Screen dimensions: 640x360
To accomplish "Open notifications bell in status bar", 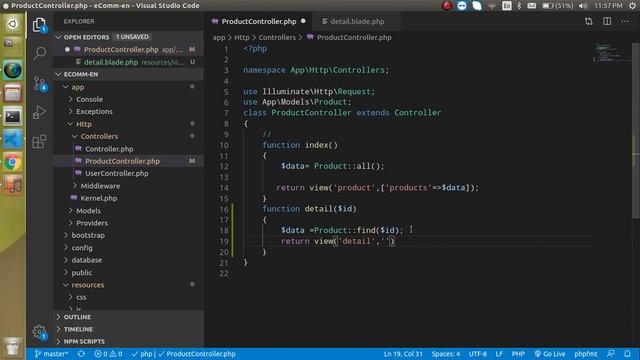I will (627, 354).
